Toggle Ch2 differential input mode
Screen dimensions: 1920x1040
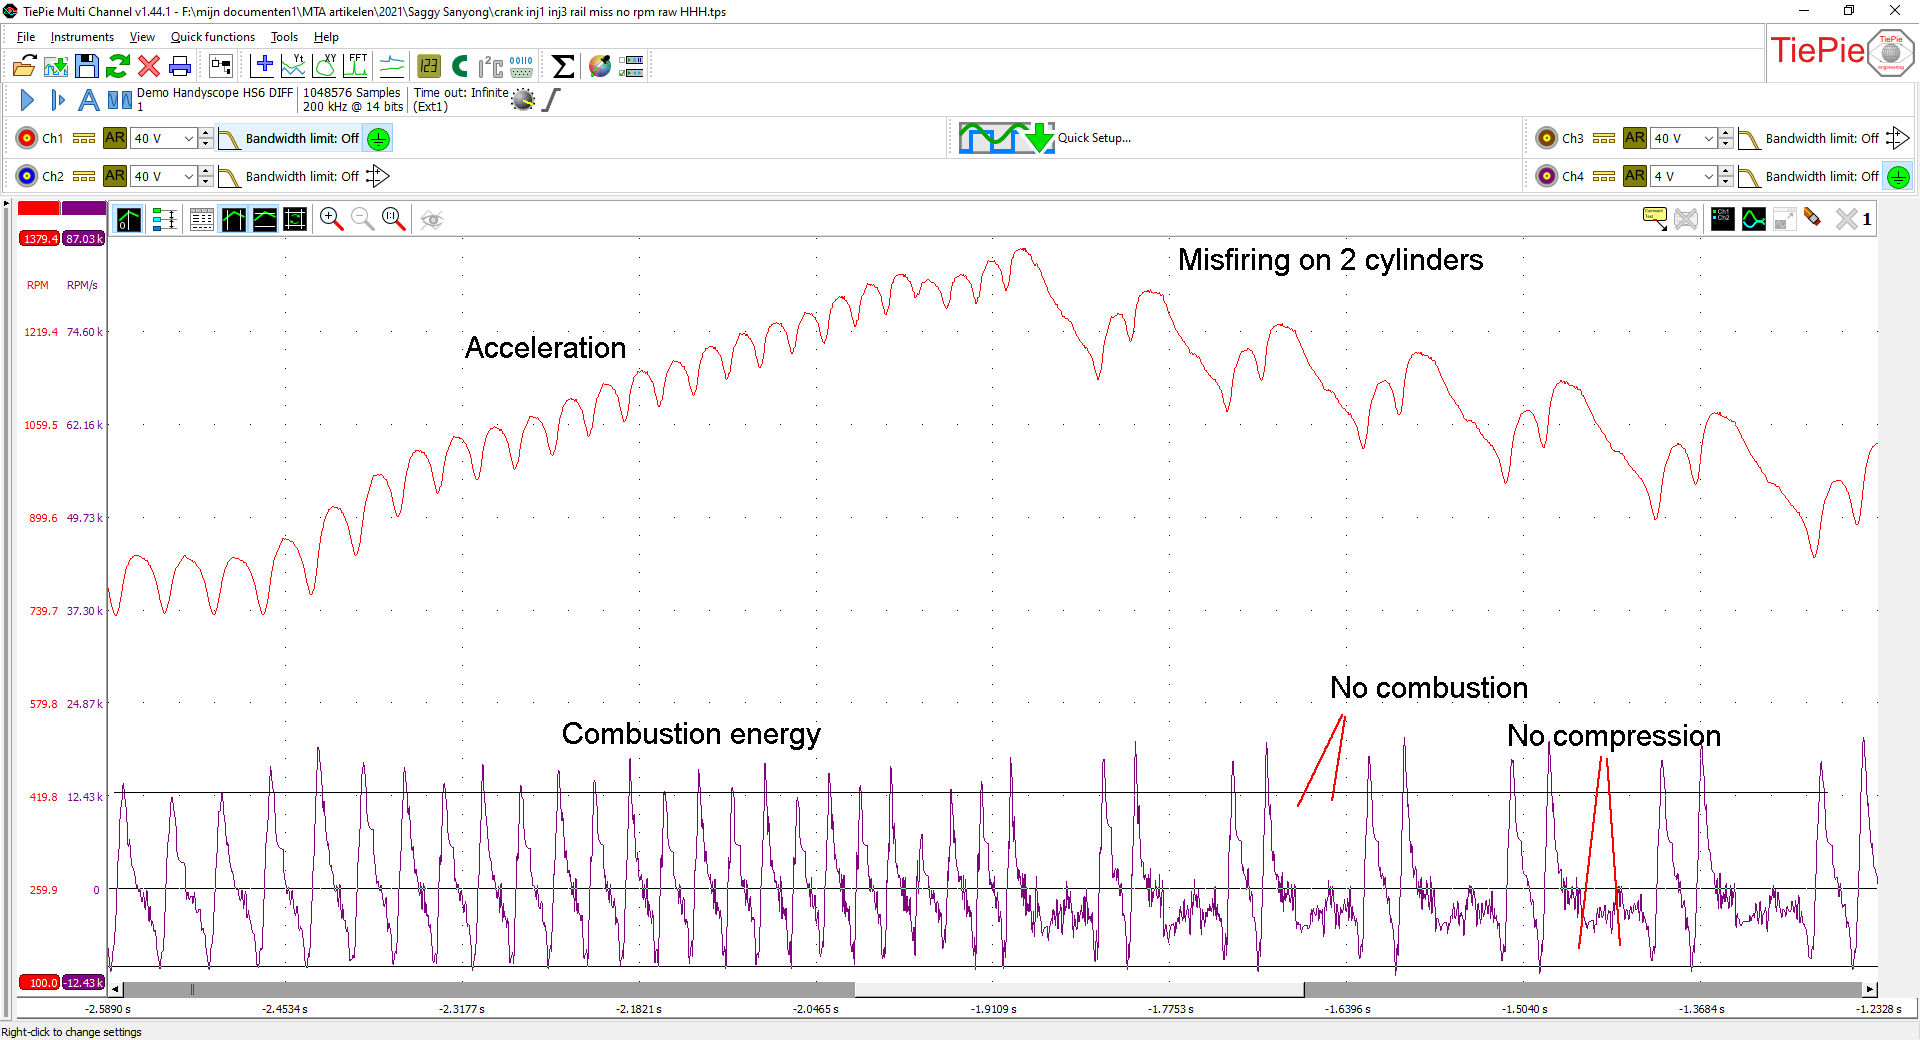tap(377, 177)
